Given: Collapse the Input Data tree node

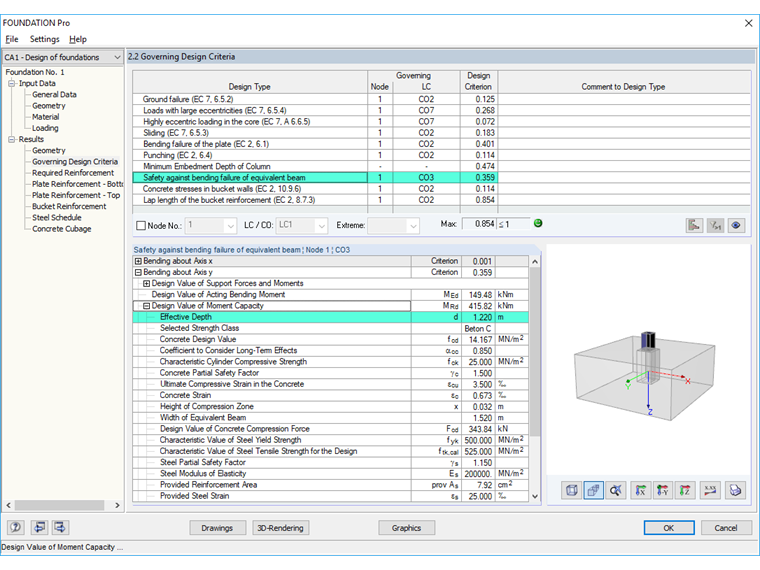Looking at the screenshot, I should (12, 83).
